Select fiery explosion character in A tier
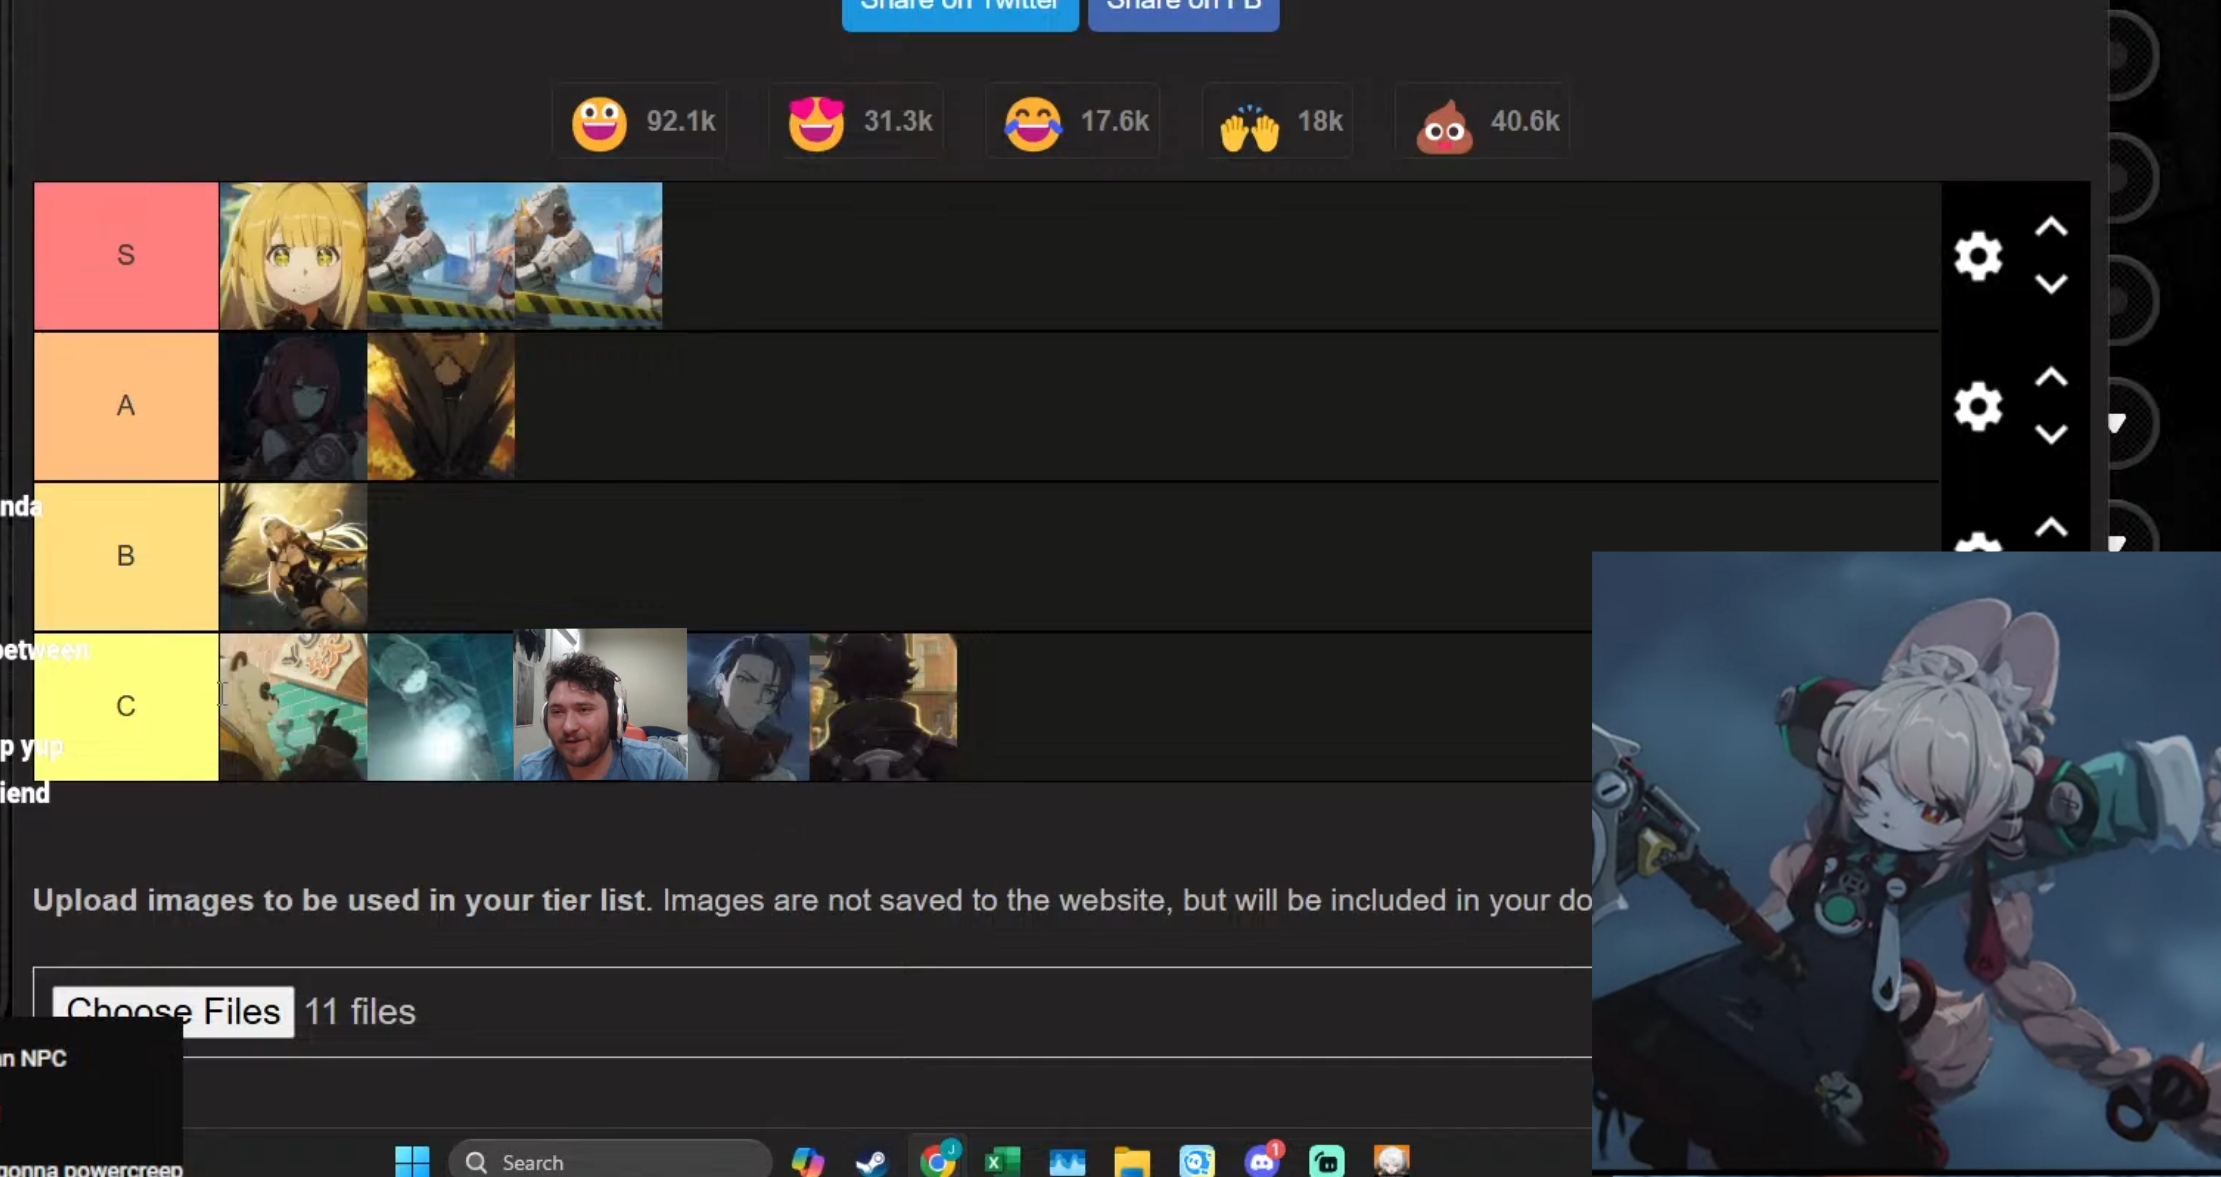The width and height of the screenshot is (2221, 1177). coord(441,406)
